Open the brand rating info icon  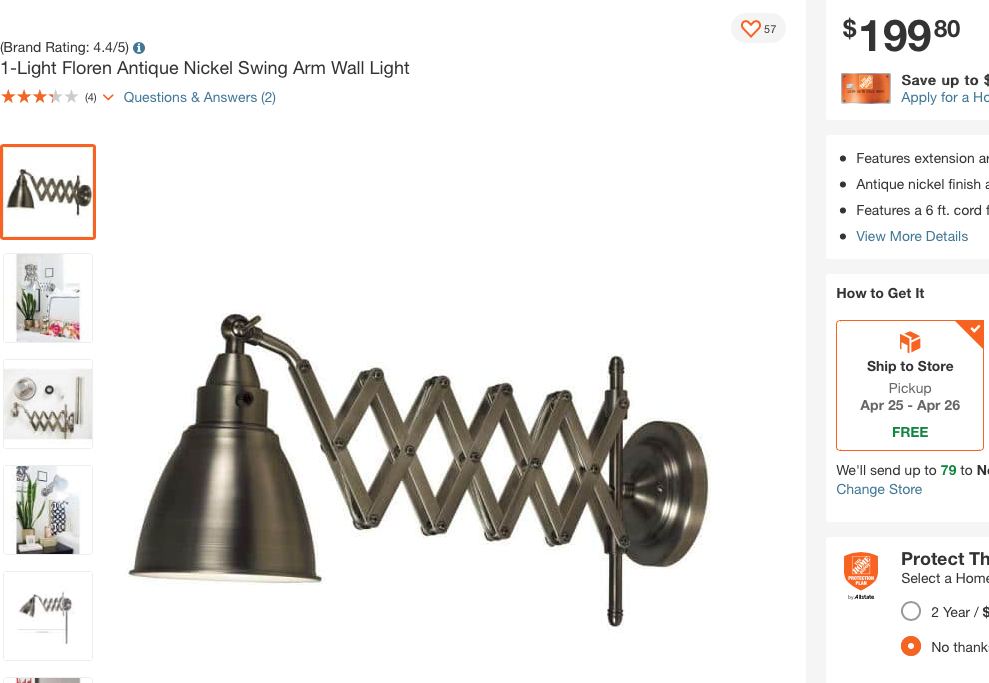click(x=139, y=48)
